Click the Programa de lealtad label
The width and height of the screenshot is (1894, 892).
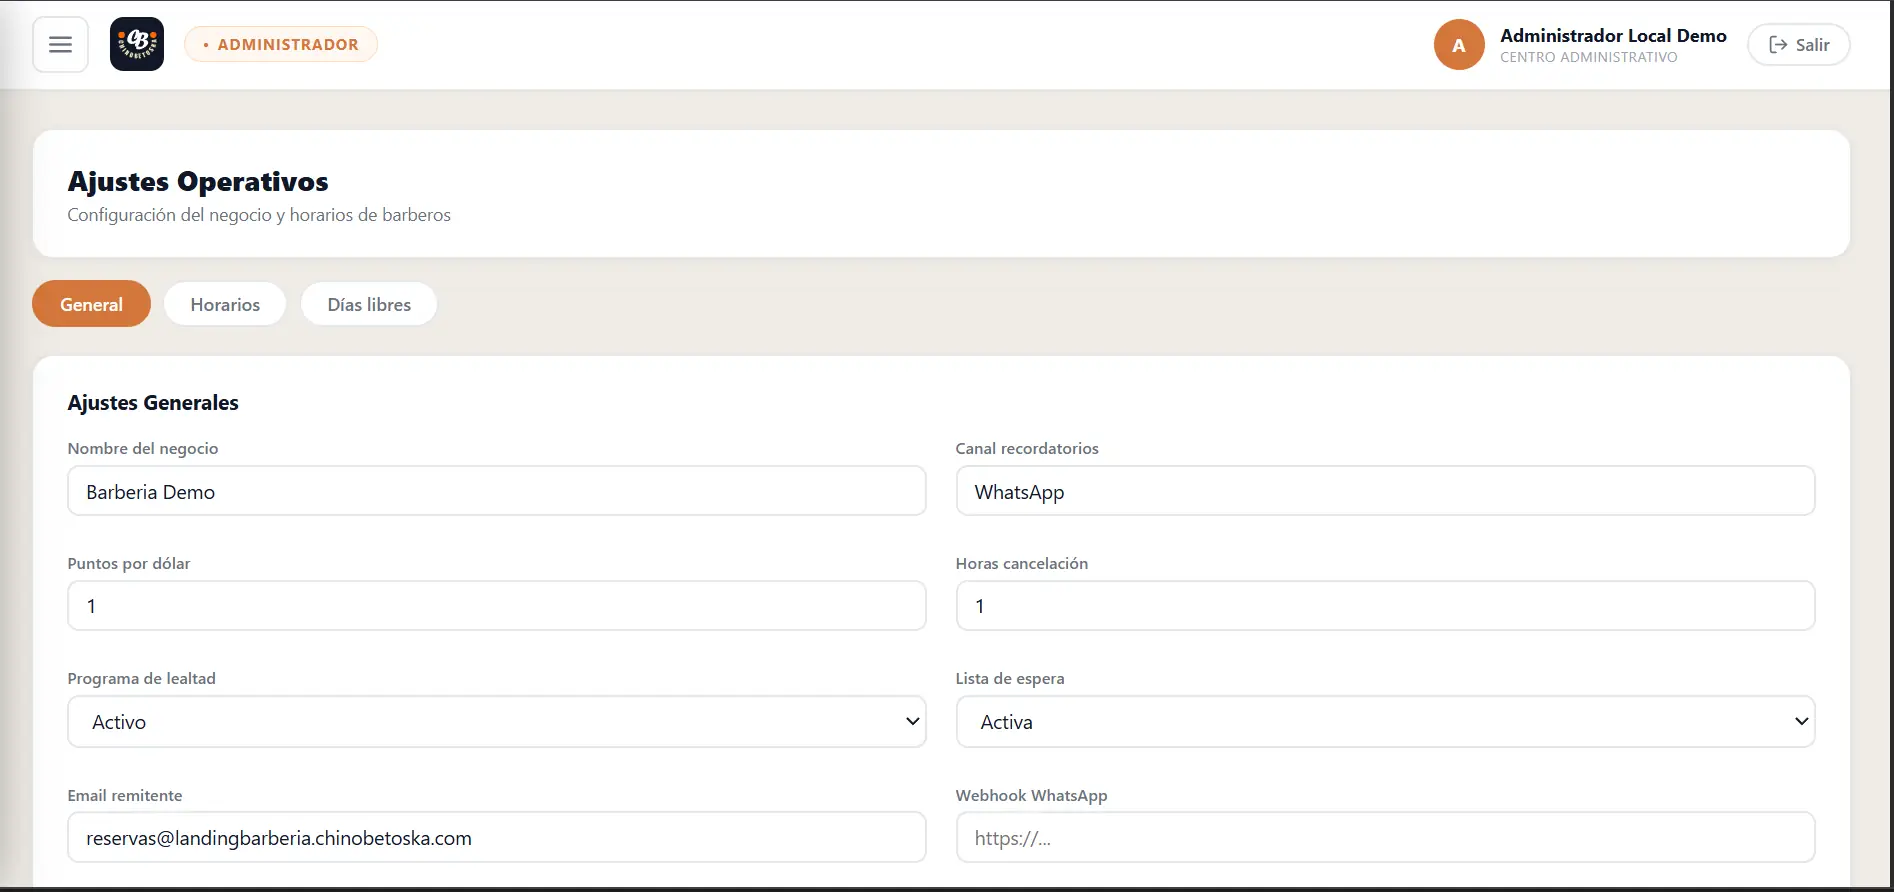point(141,678)
